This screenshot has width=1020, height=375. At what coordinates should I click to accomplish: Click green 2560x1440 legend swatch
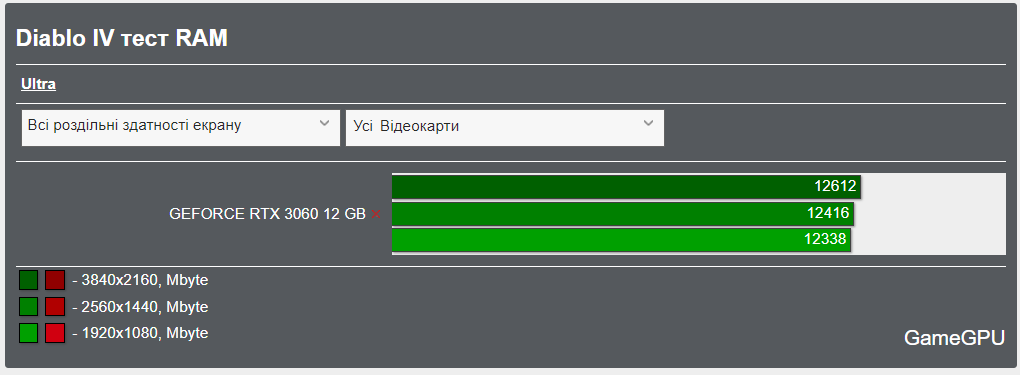tap(29, 307)
